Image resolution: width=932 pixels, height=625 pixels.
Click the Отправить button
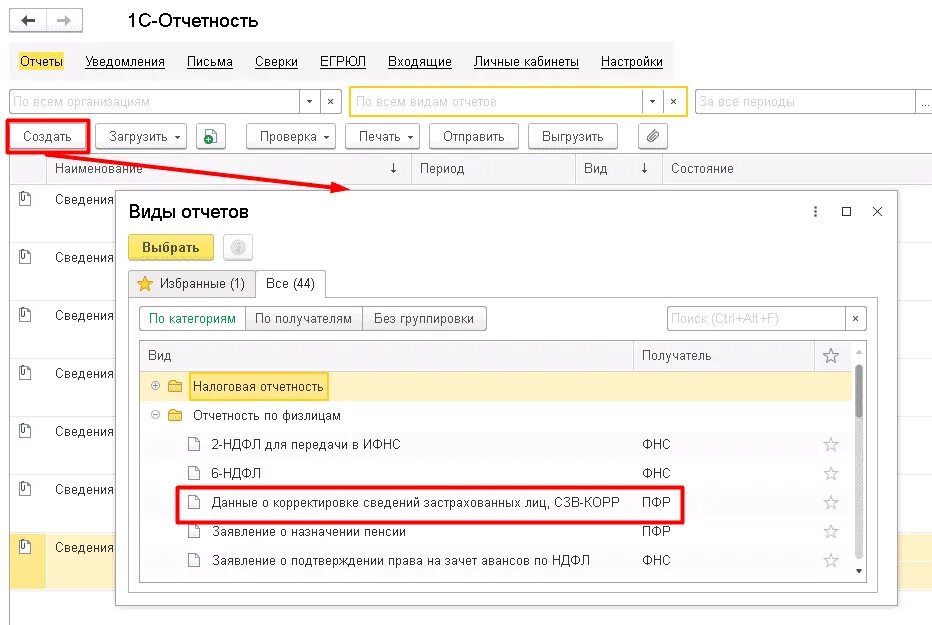click(x=474, y=137)
